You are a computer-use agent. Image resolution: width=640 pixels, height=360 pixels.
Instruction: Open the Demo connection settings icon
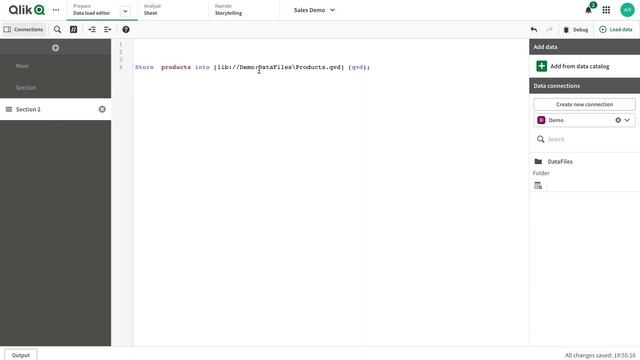(618, 120)
